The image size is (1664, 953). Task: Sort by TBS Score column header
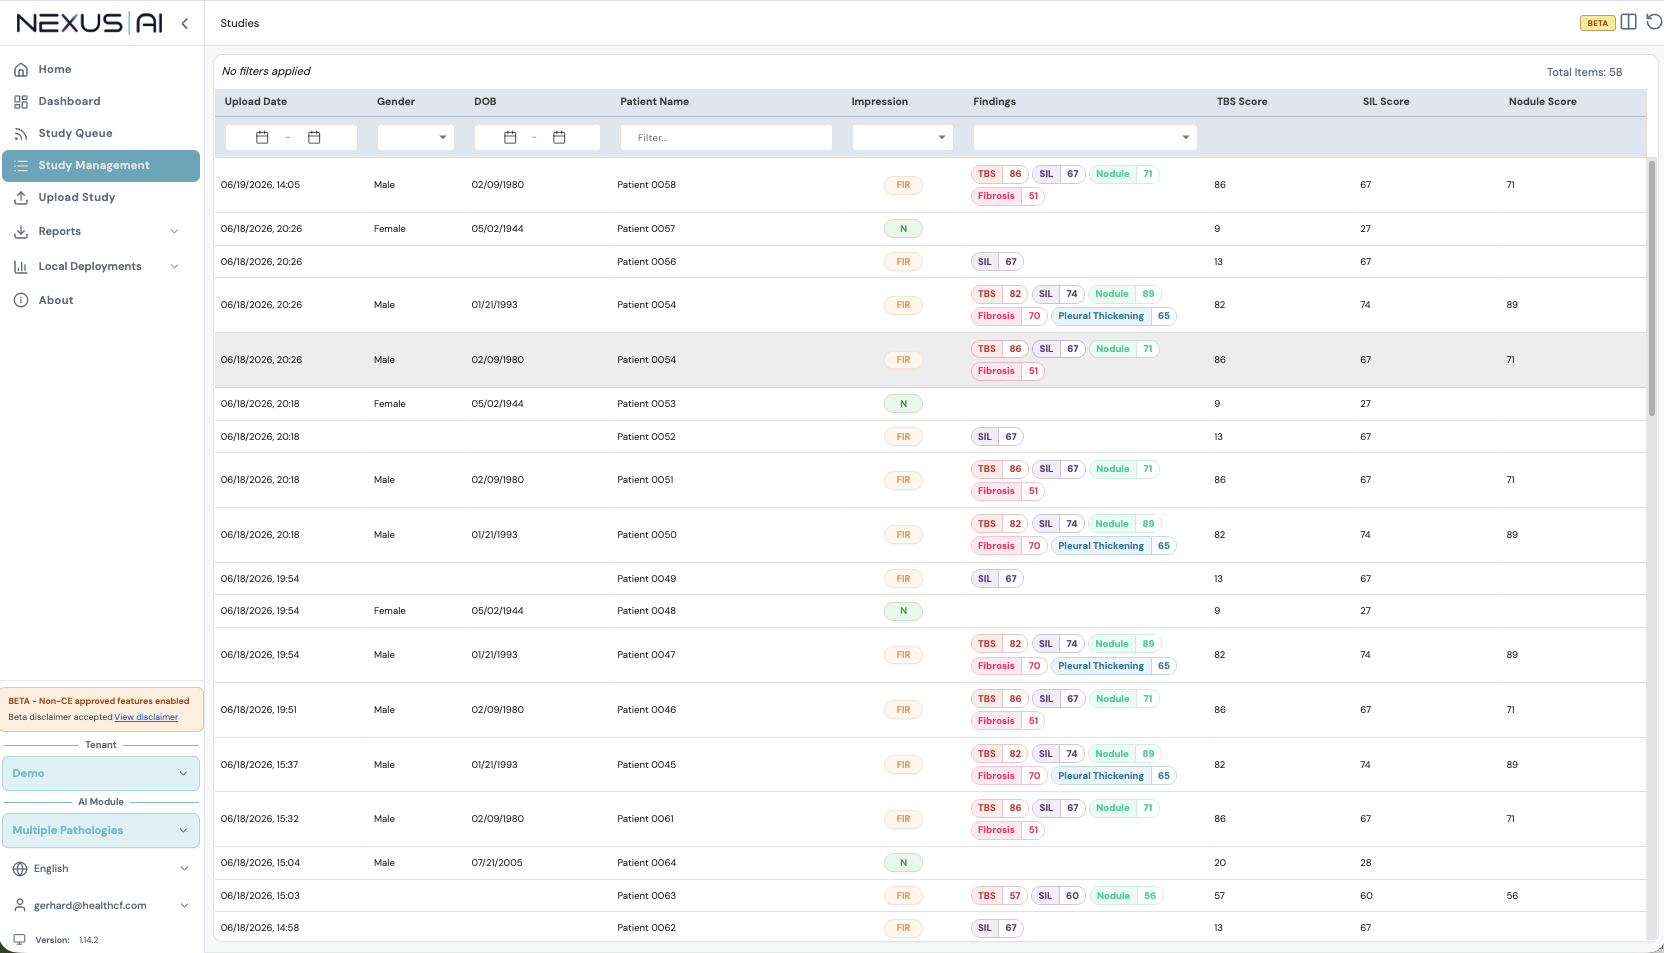coord(1242,102)
